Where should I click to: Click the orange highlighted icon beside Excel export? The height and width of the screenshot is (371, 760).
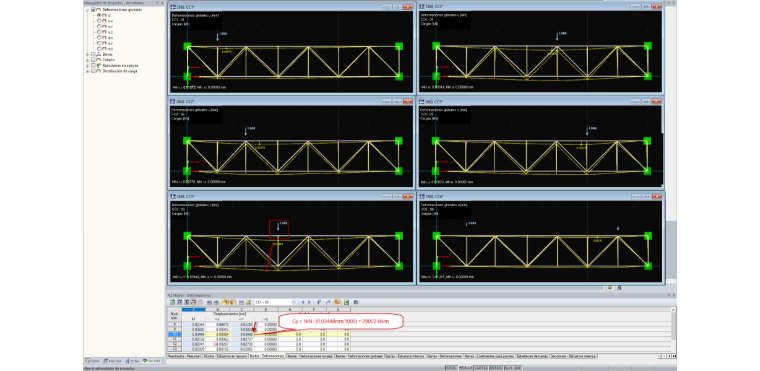click(x=337, y=302)
